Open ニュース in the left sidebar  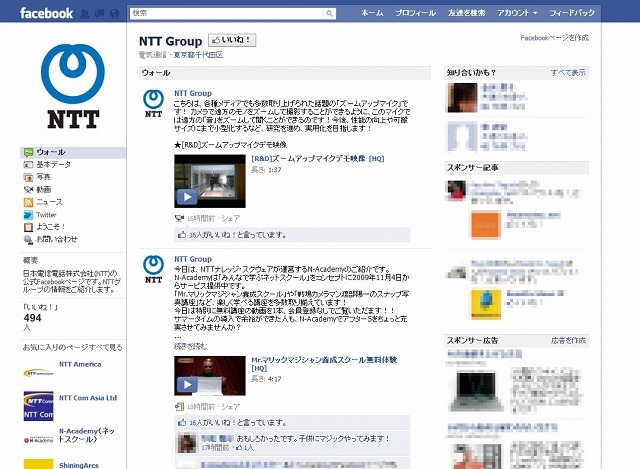[x=49, y=202]
